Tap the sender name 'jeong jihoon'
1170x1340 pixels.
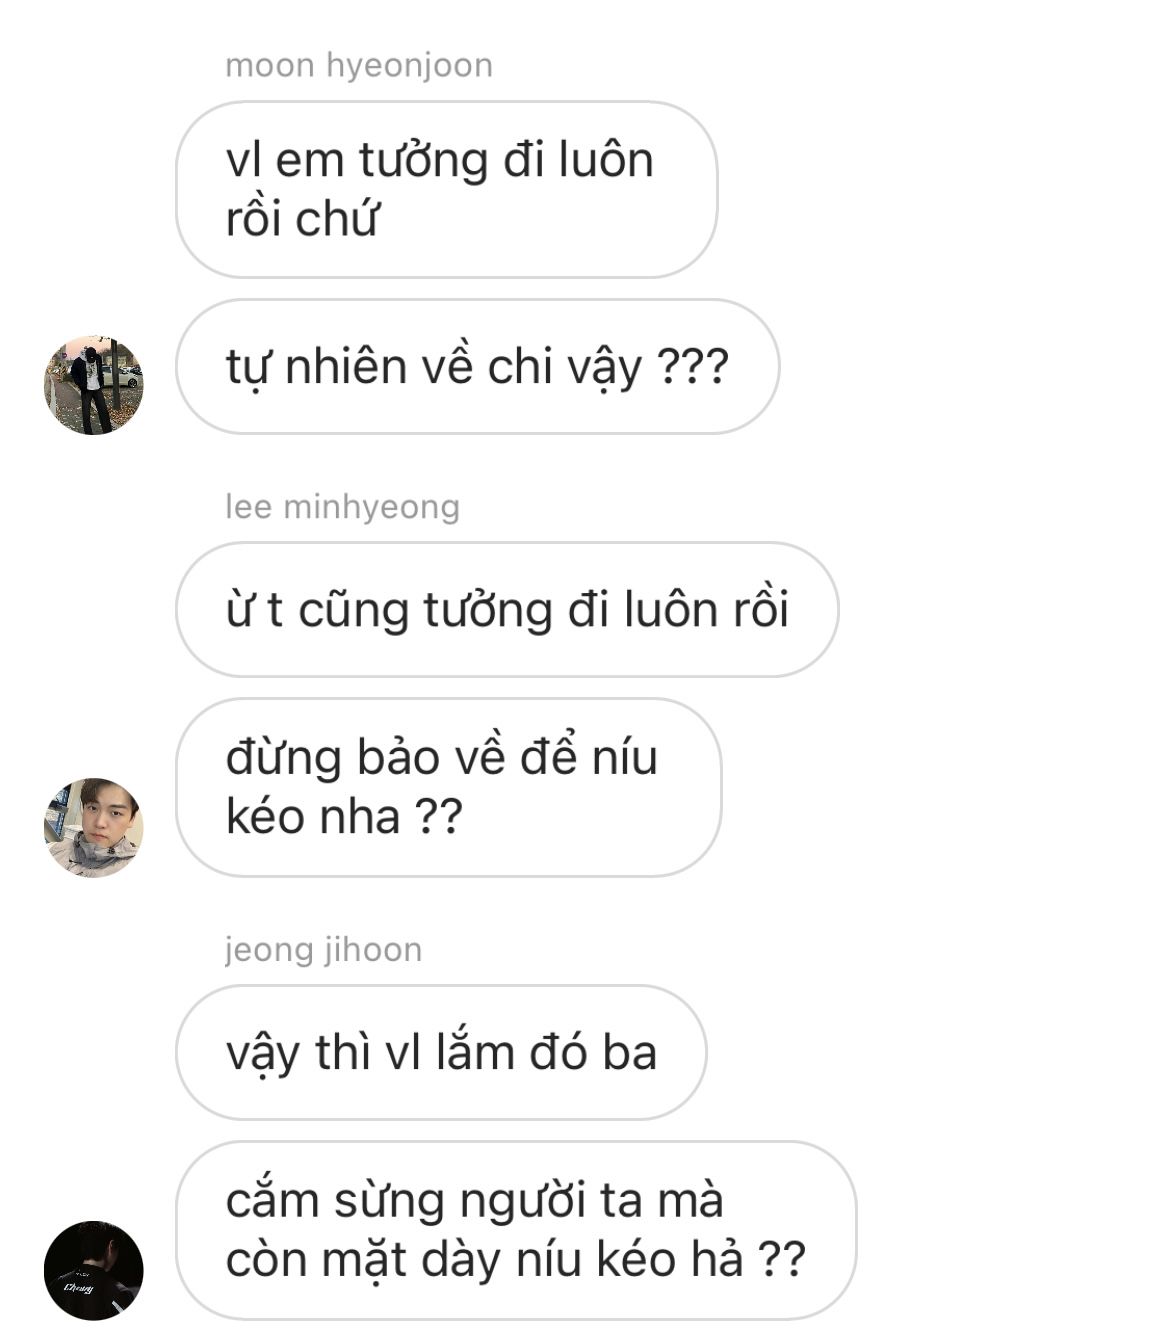tap(323, 949)
